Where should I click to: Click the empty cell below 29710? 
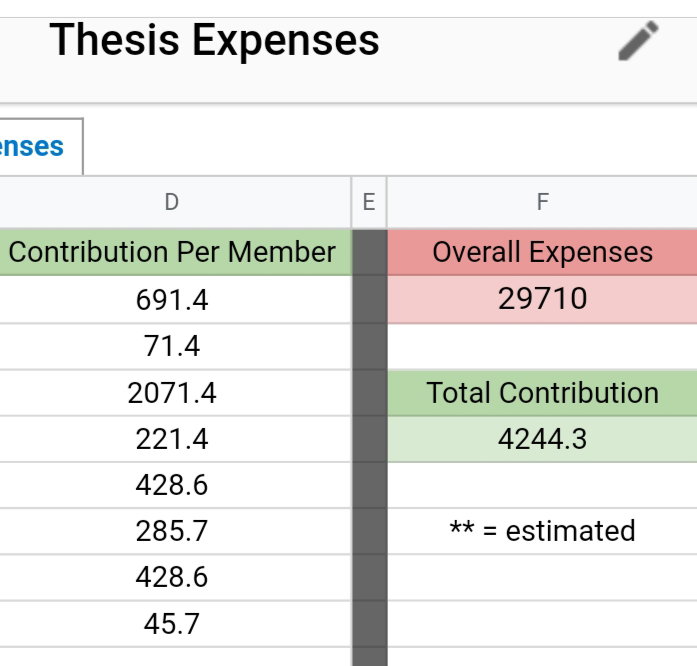click(542, 346)
